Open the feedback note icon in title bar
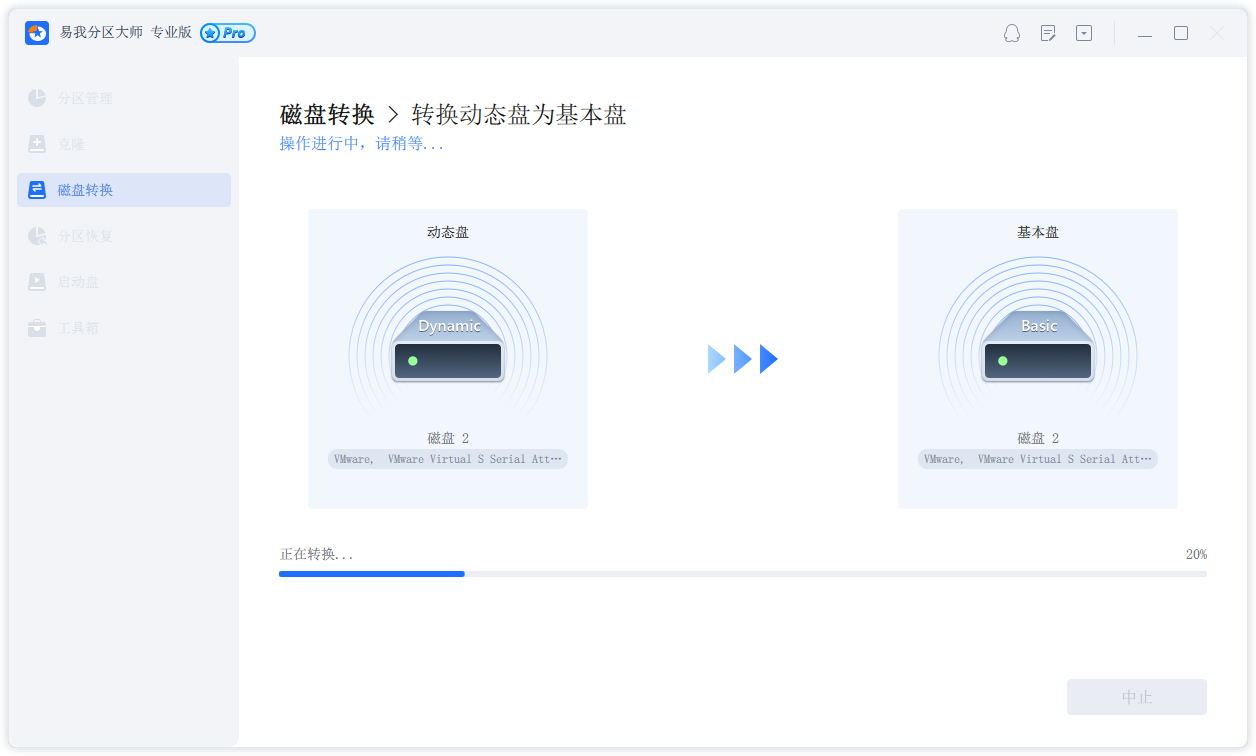 [1048, 33]
